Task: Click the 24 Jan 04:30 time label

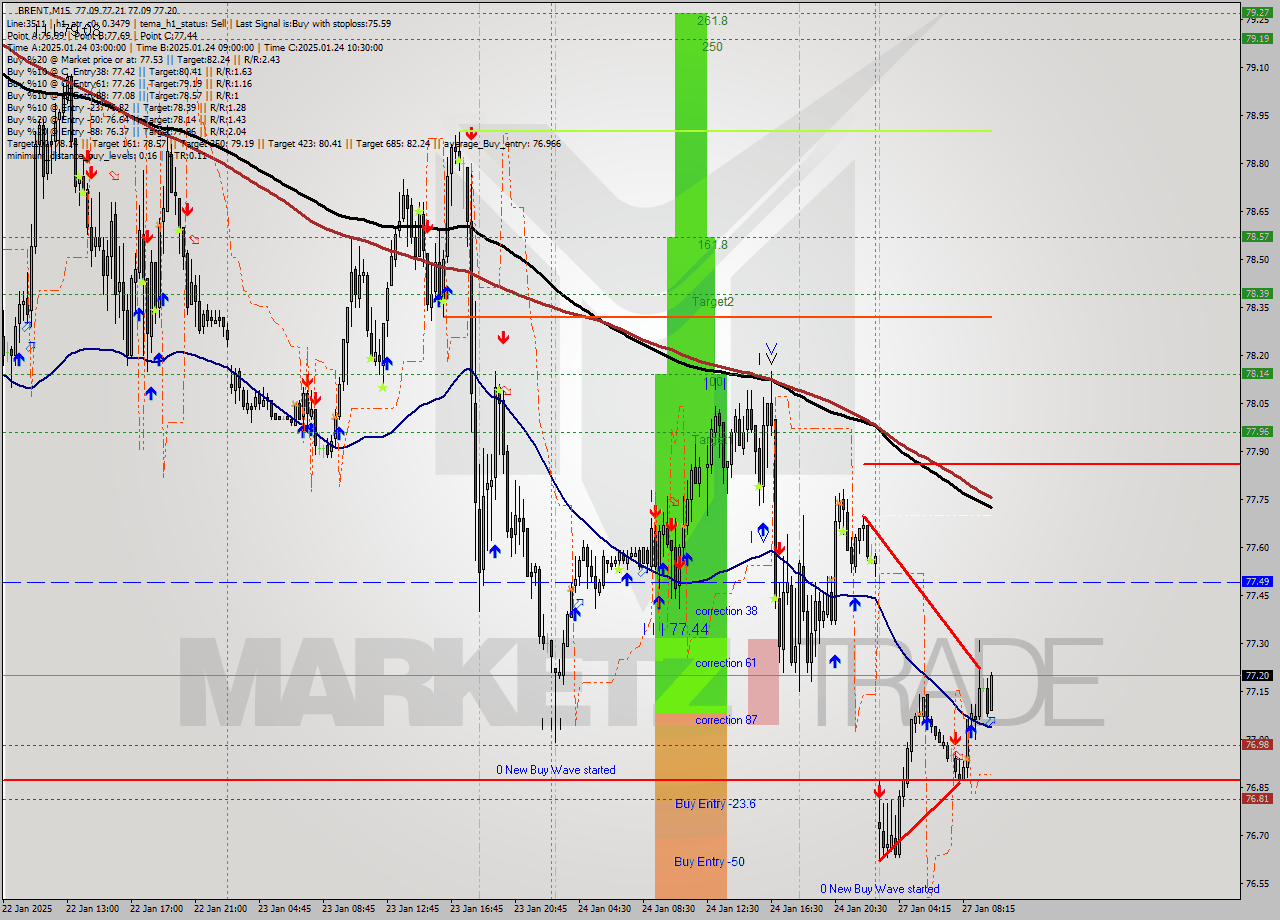Action: [606, 909]
